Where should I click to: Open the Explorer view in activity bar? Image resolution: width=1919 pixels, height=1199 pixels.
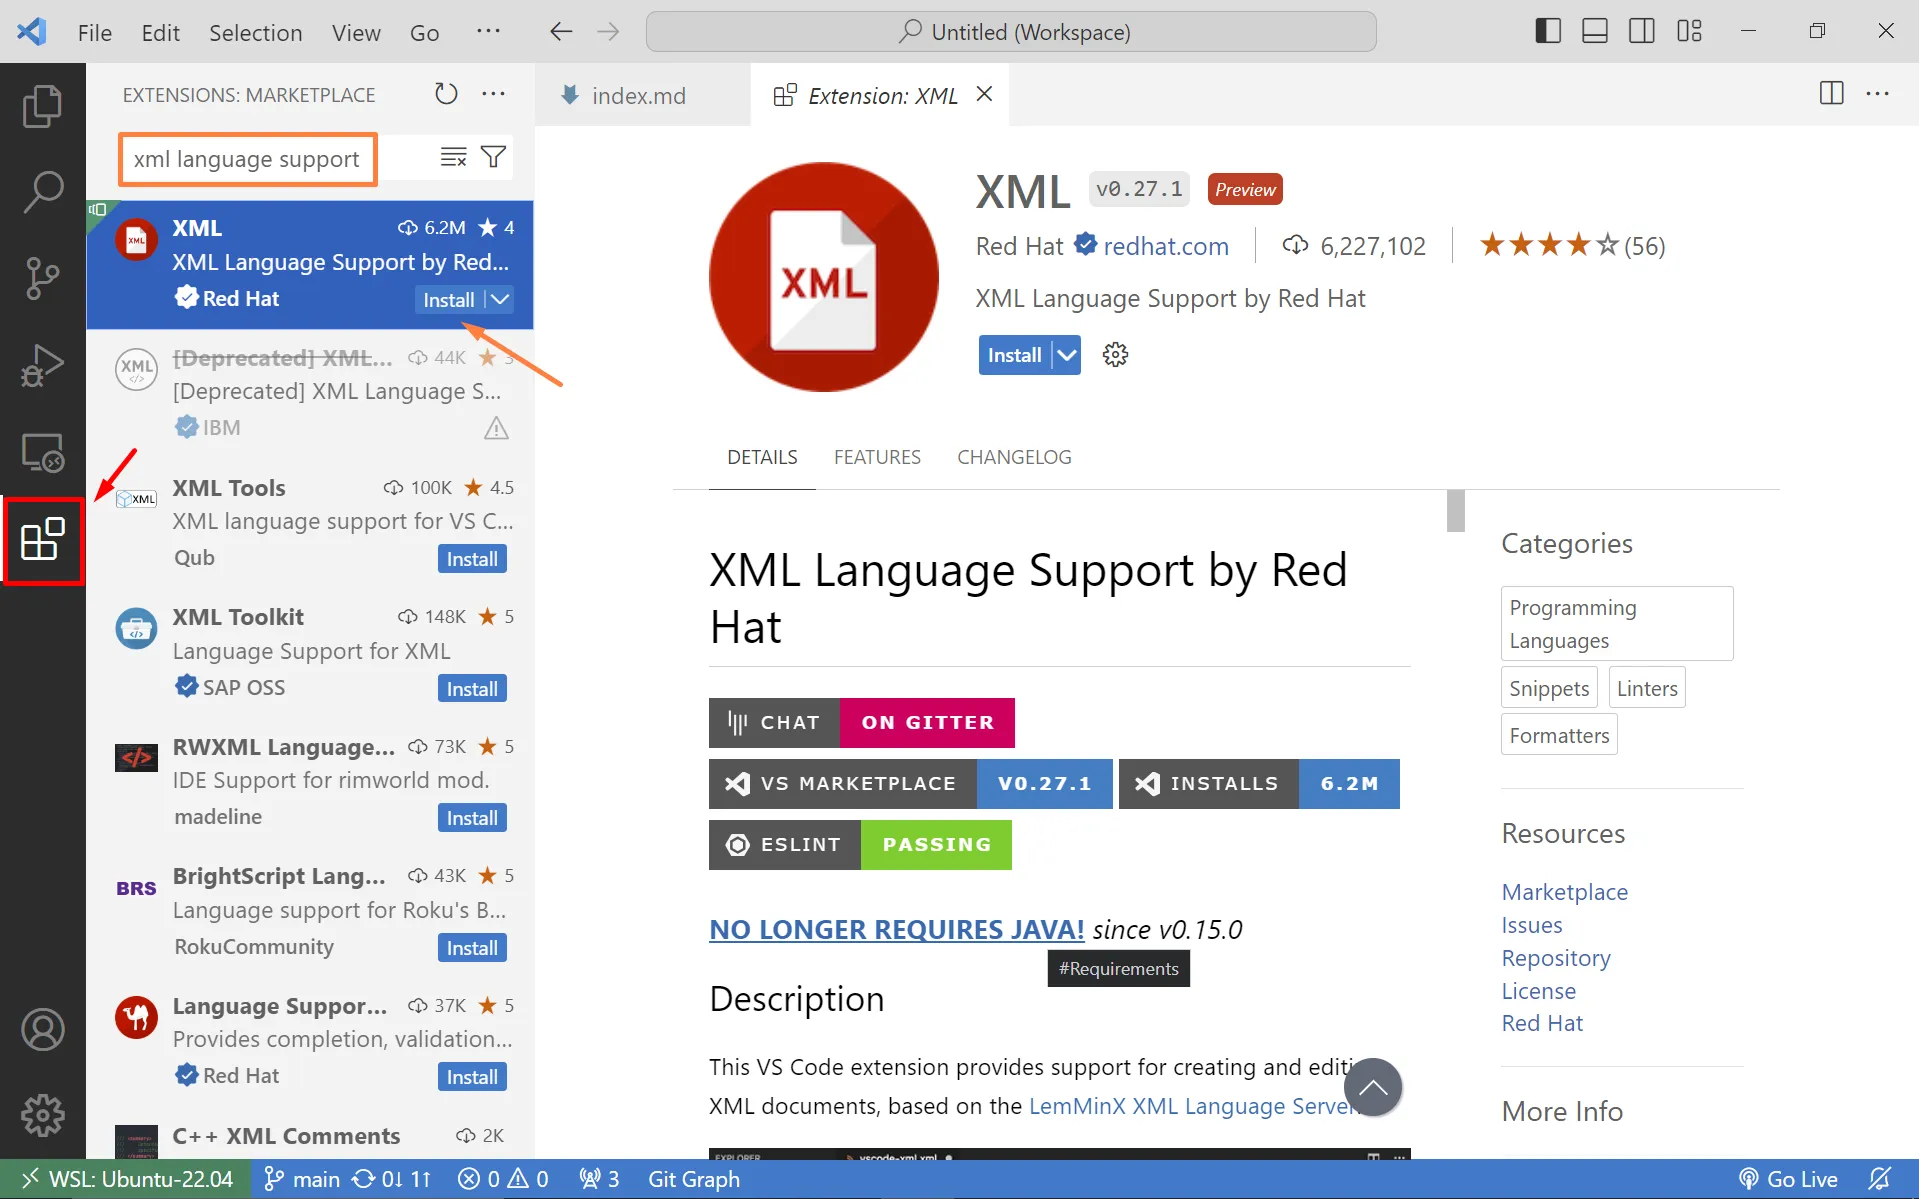pyautogui.click(x=42, y=107)
